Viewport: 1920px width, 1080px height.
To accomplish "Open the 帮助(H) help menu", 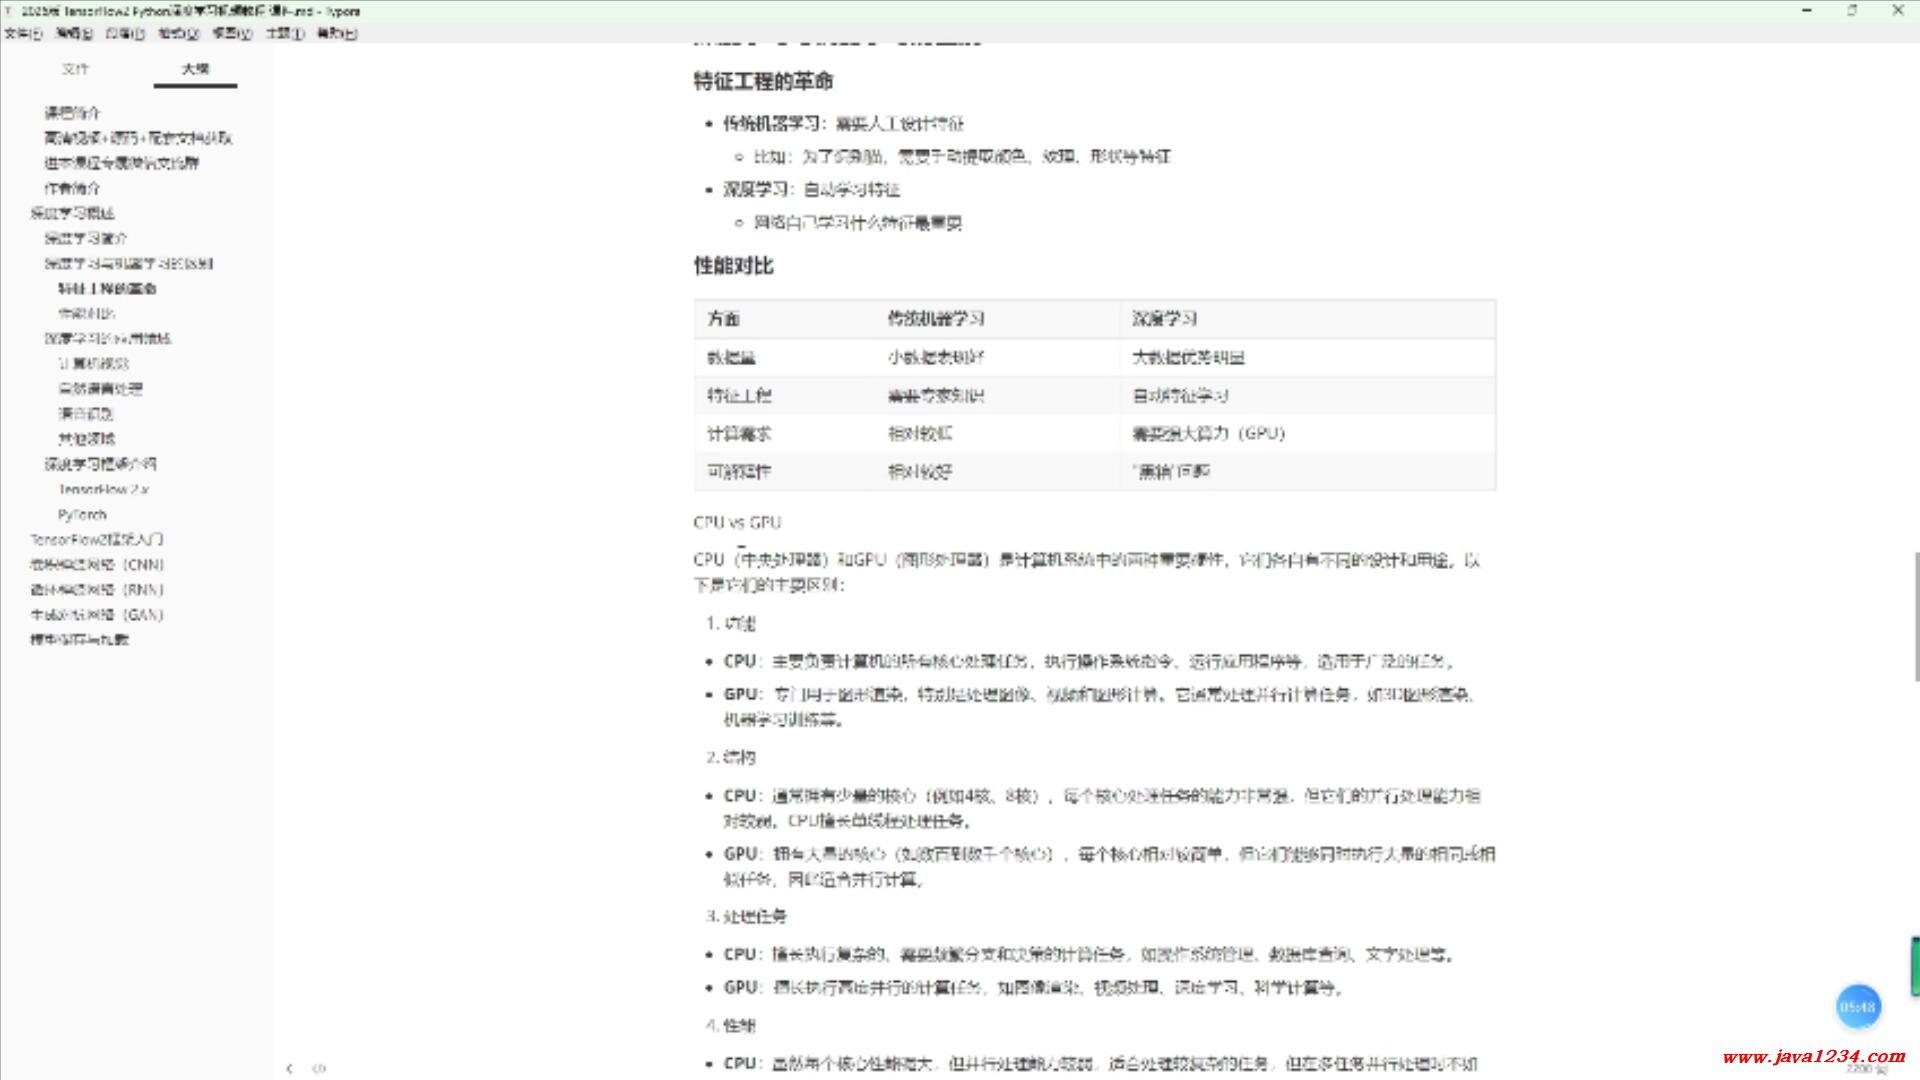I will 337,33.
